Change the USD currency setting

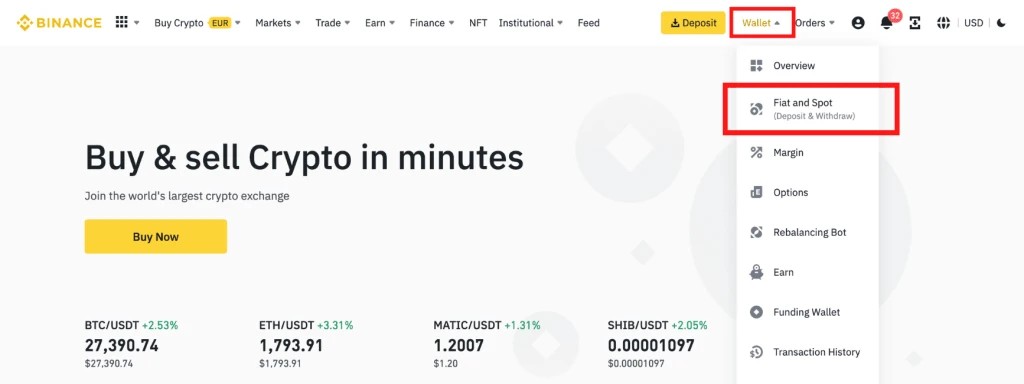pyautogui.click(x=974, y=23)
